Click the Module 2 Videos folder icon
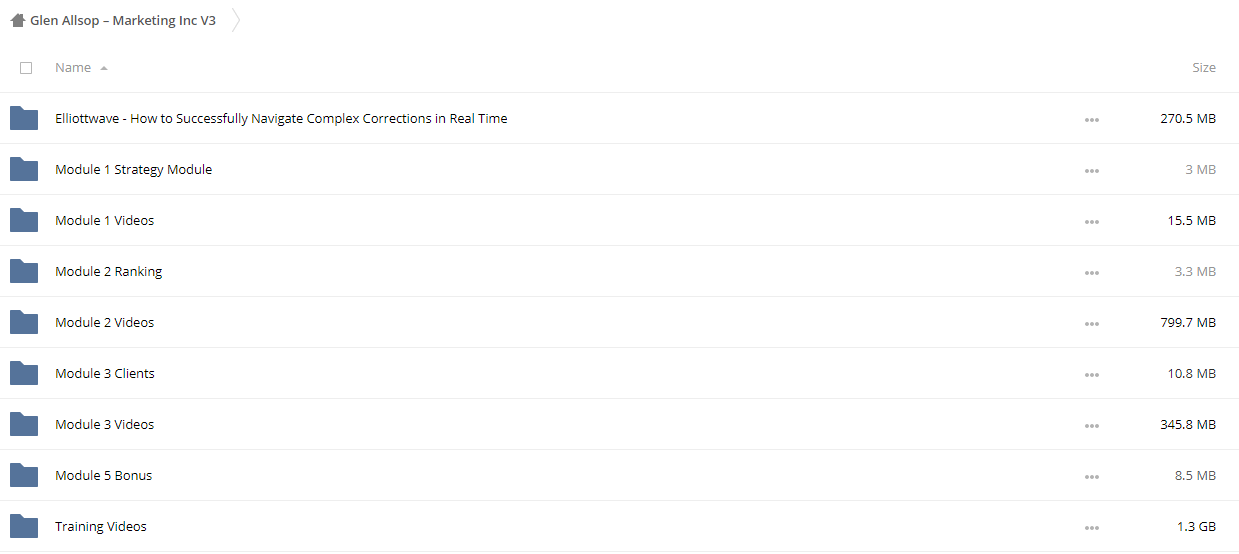The height and width of the screenshot is (554, 1239). pos(24,322)
